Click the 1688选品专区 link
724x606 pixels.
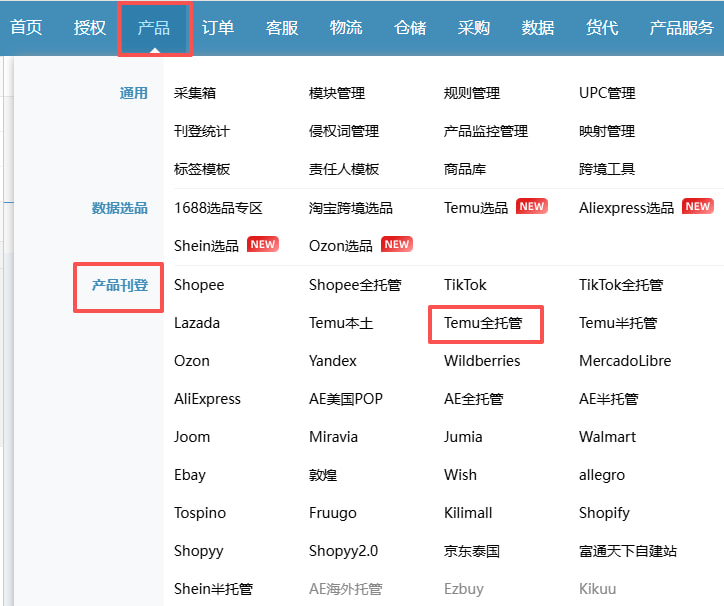click(218, 208)
